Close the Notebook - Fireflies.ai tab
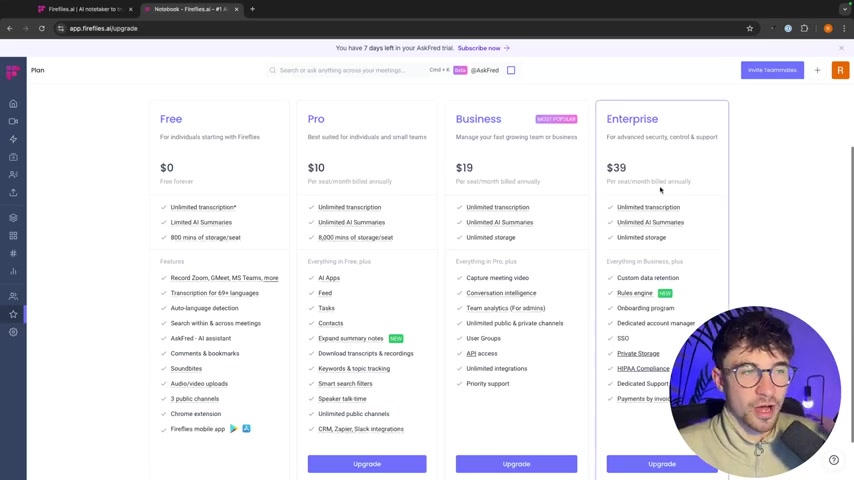 (236, 9)
